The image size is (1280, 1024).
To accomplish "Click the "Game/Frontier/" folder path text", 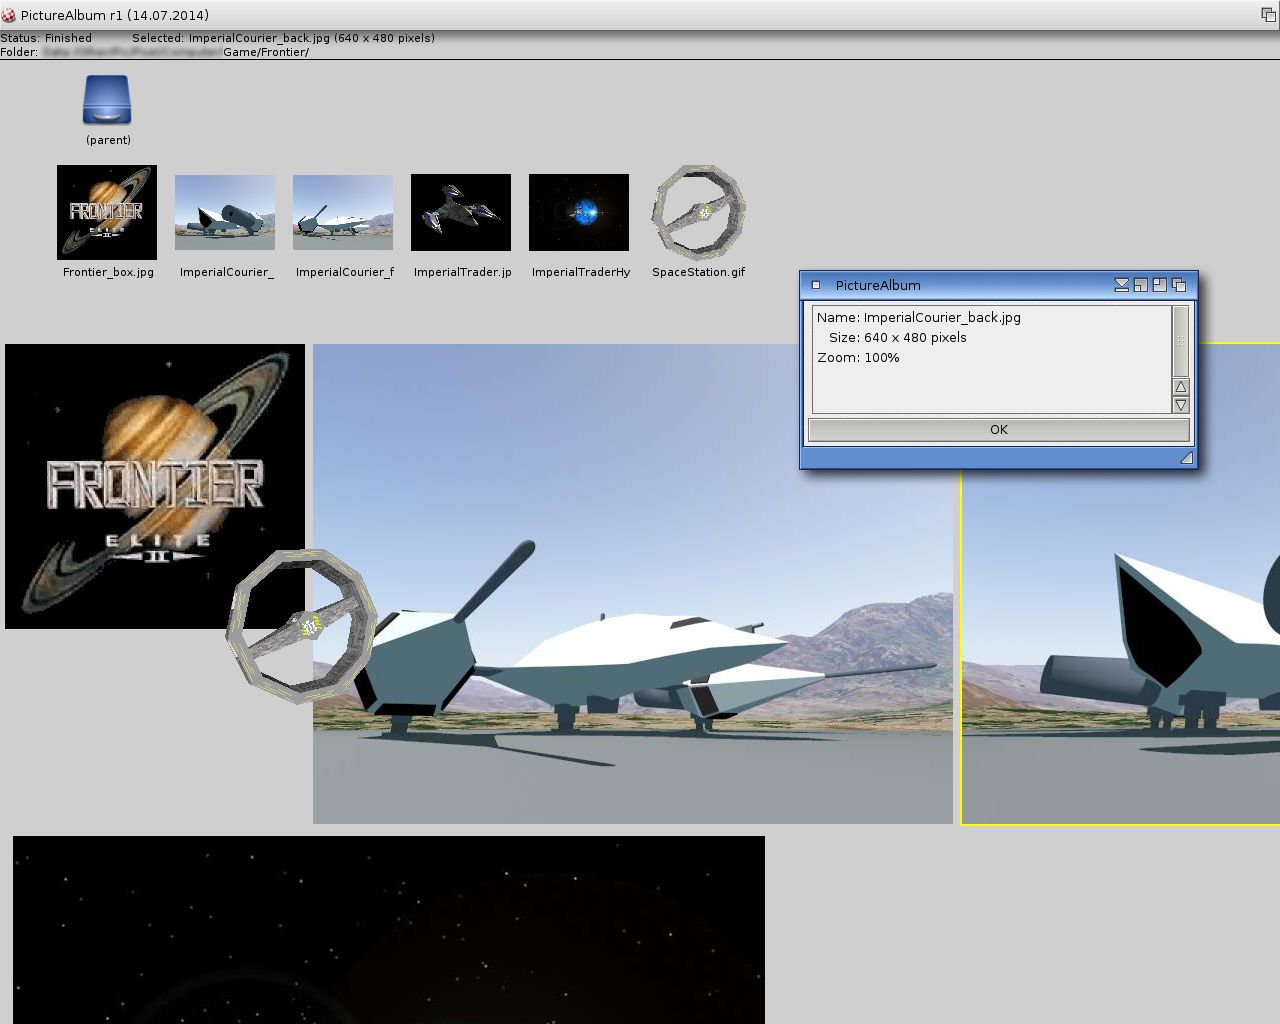I will [x=266, y=52].
